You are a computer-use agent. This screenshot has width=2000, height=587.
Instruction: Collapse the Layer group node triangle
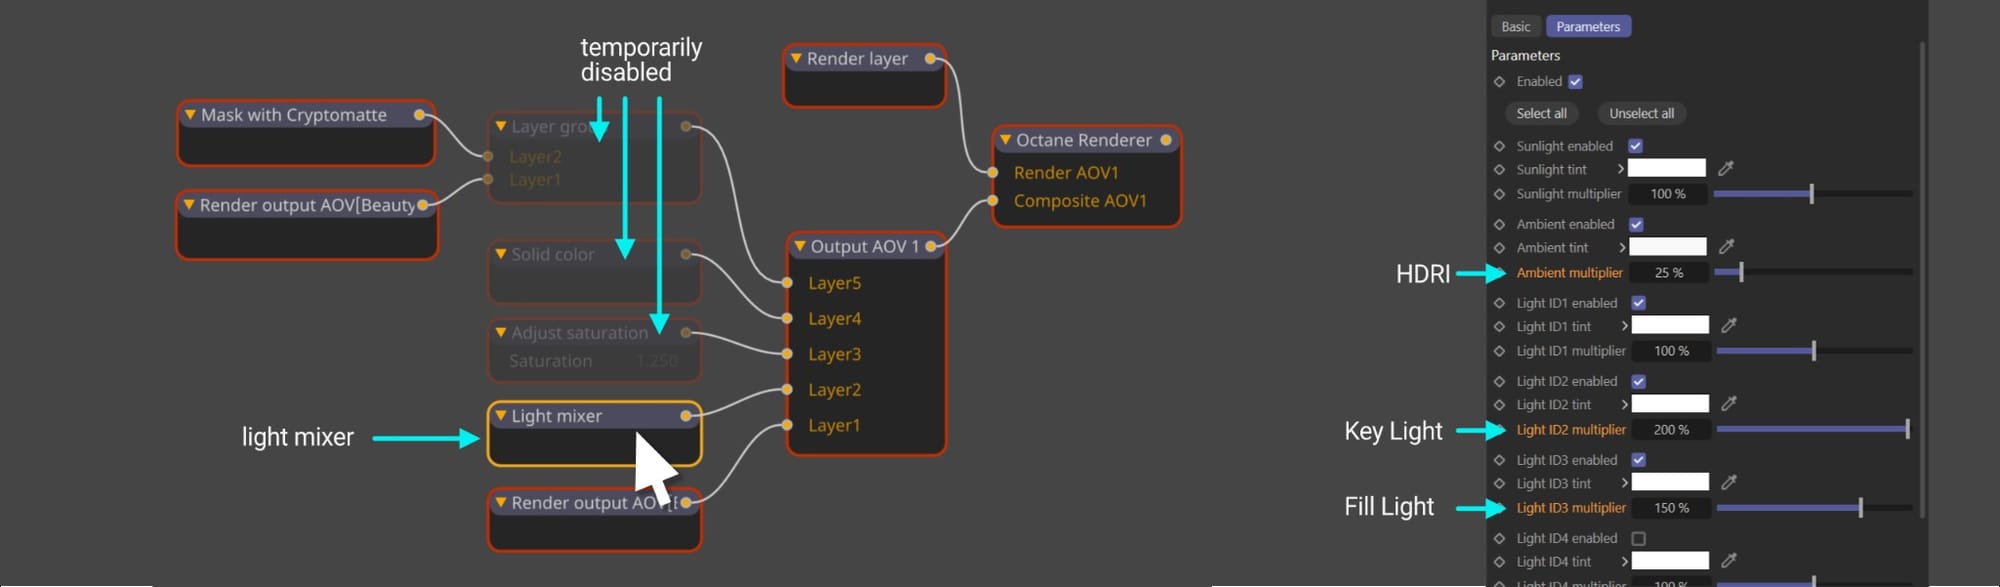point(501,127)
